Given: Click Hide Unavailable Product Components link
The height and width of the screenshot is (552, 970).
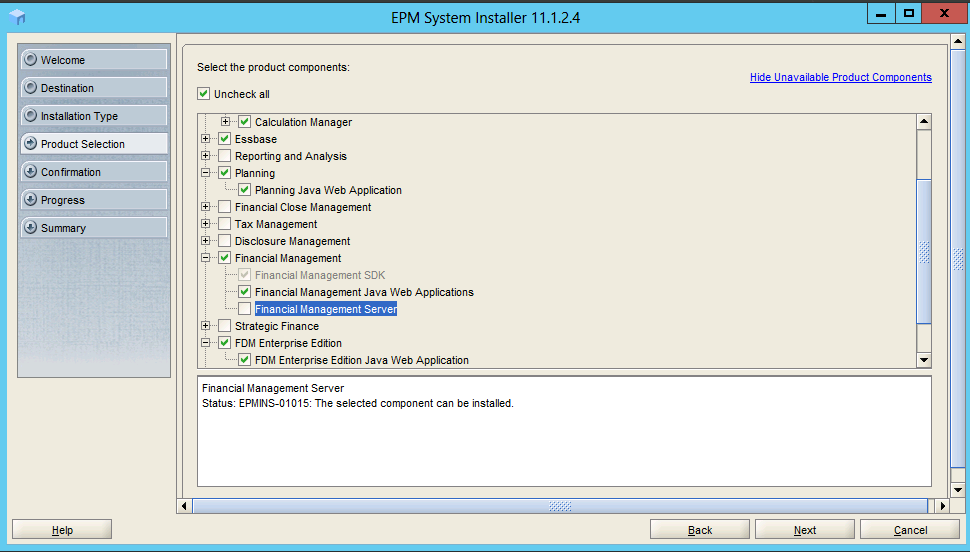Looking at the screenshot, I should 841,77.
